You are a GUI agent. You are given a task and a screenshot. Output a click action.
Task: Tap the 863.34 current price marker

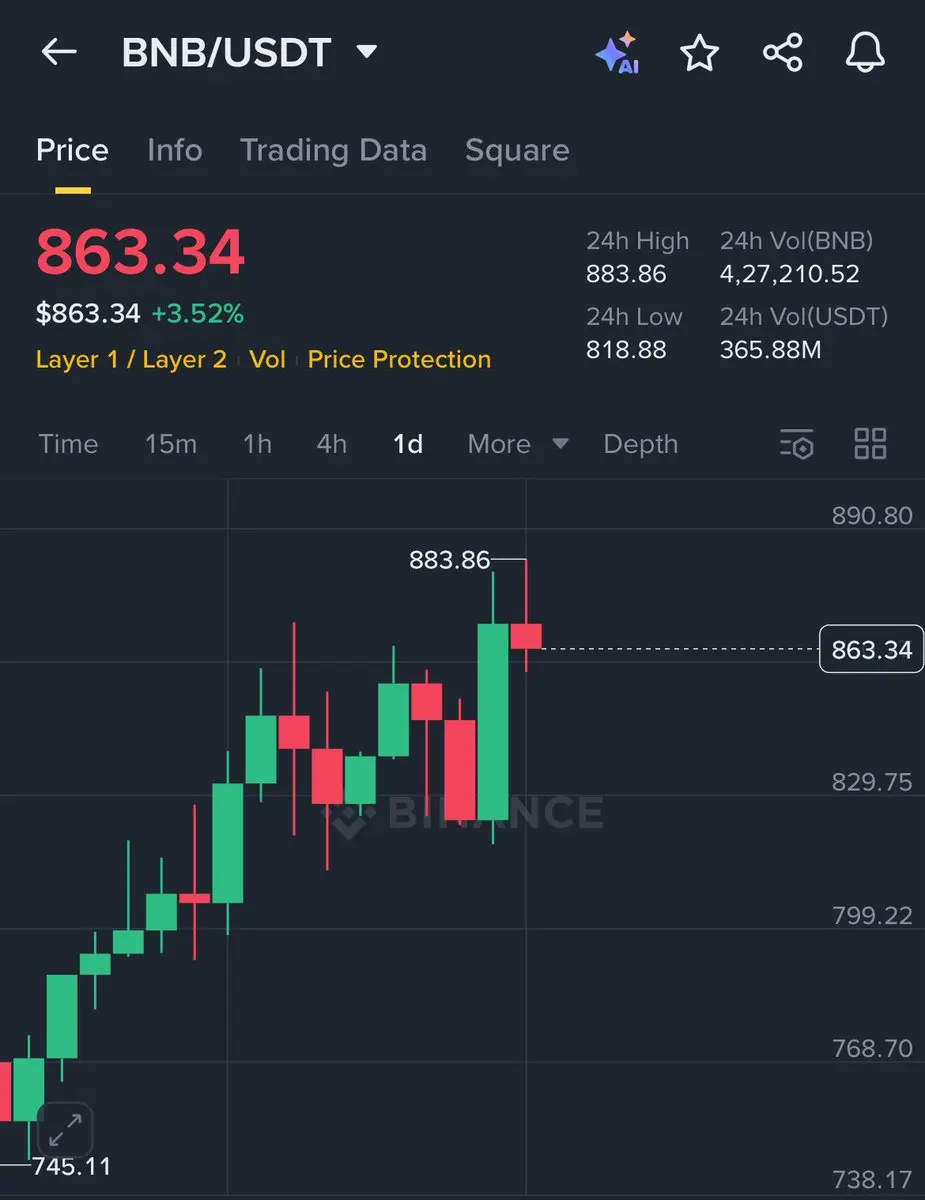(871, 649)
